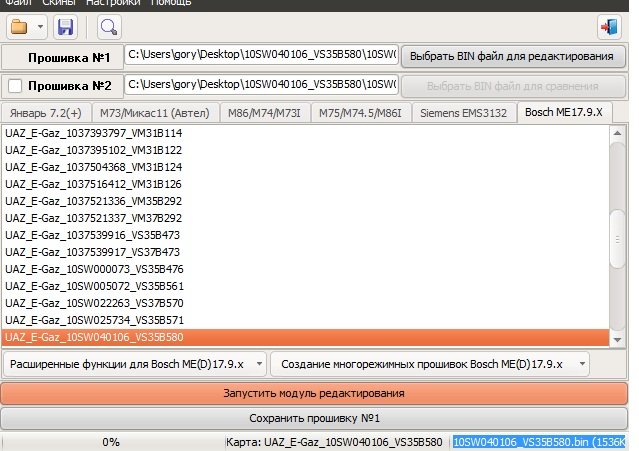Click the exit door icon at top right
This screenshot has width=639, height=451.
click(x=608, y=27)
